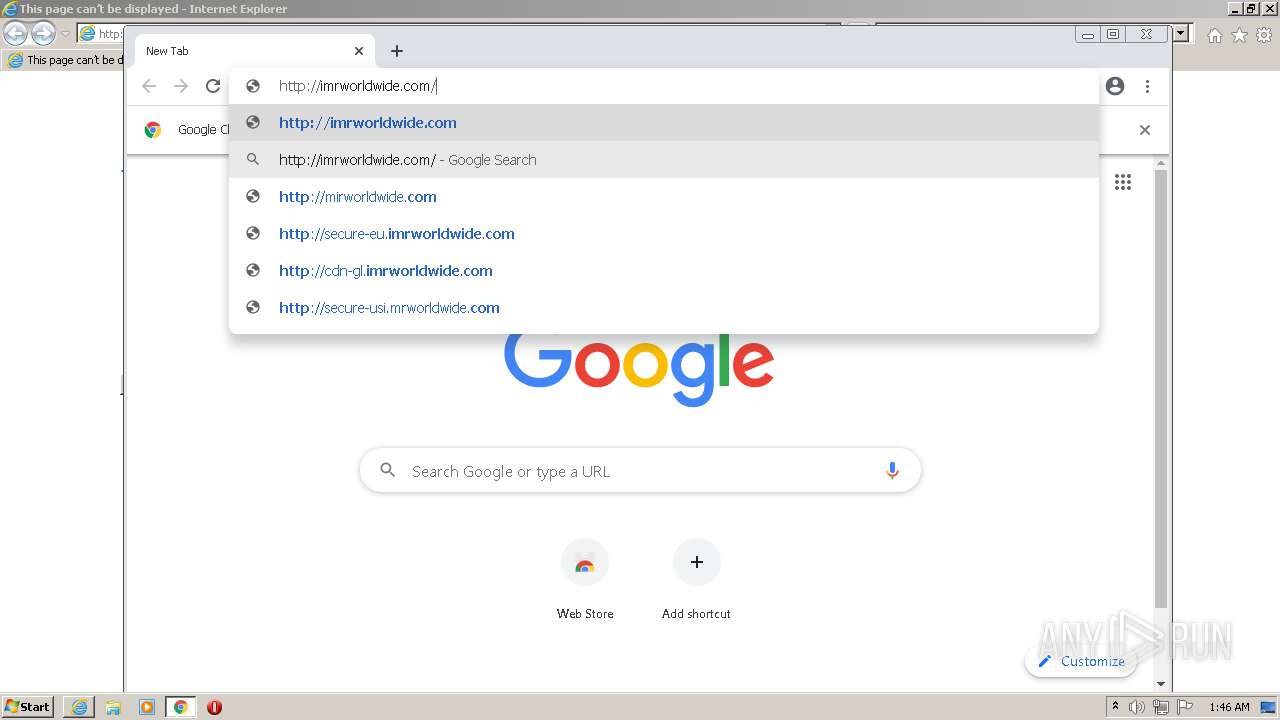Viewport: 1280px width, 720px height.
Task: Click Chrome's Back navigation arrow
Action: coord(149,86)
